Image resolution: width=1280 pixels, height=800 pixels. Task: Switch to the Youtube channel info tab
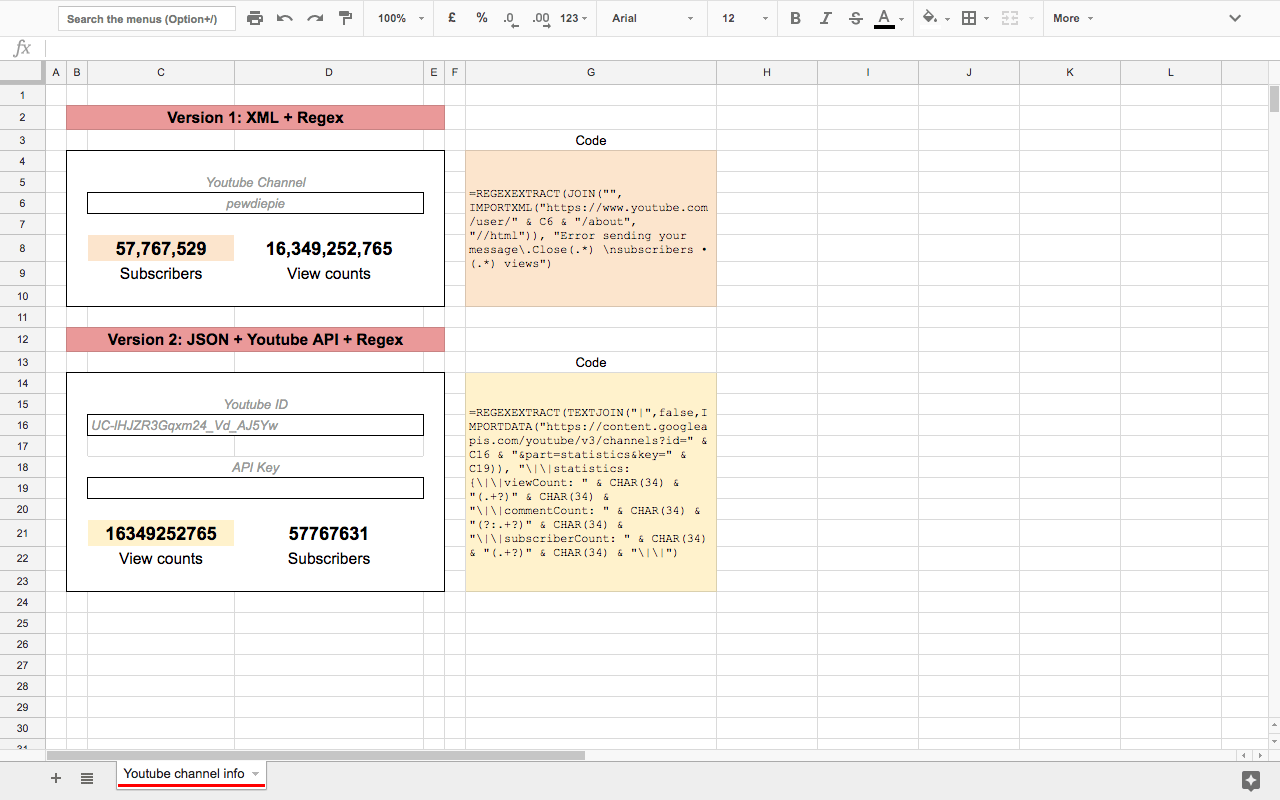click(183, 773)
